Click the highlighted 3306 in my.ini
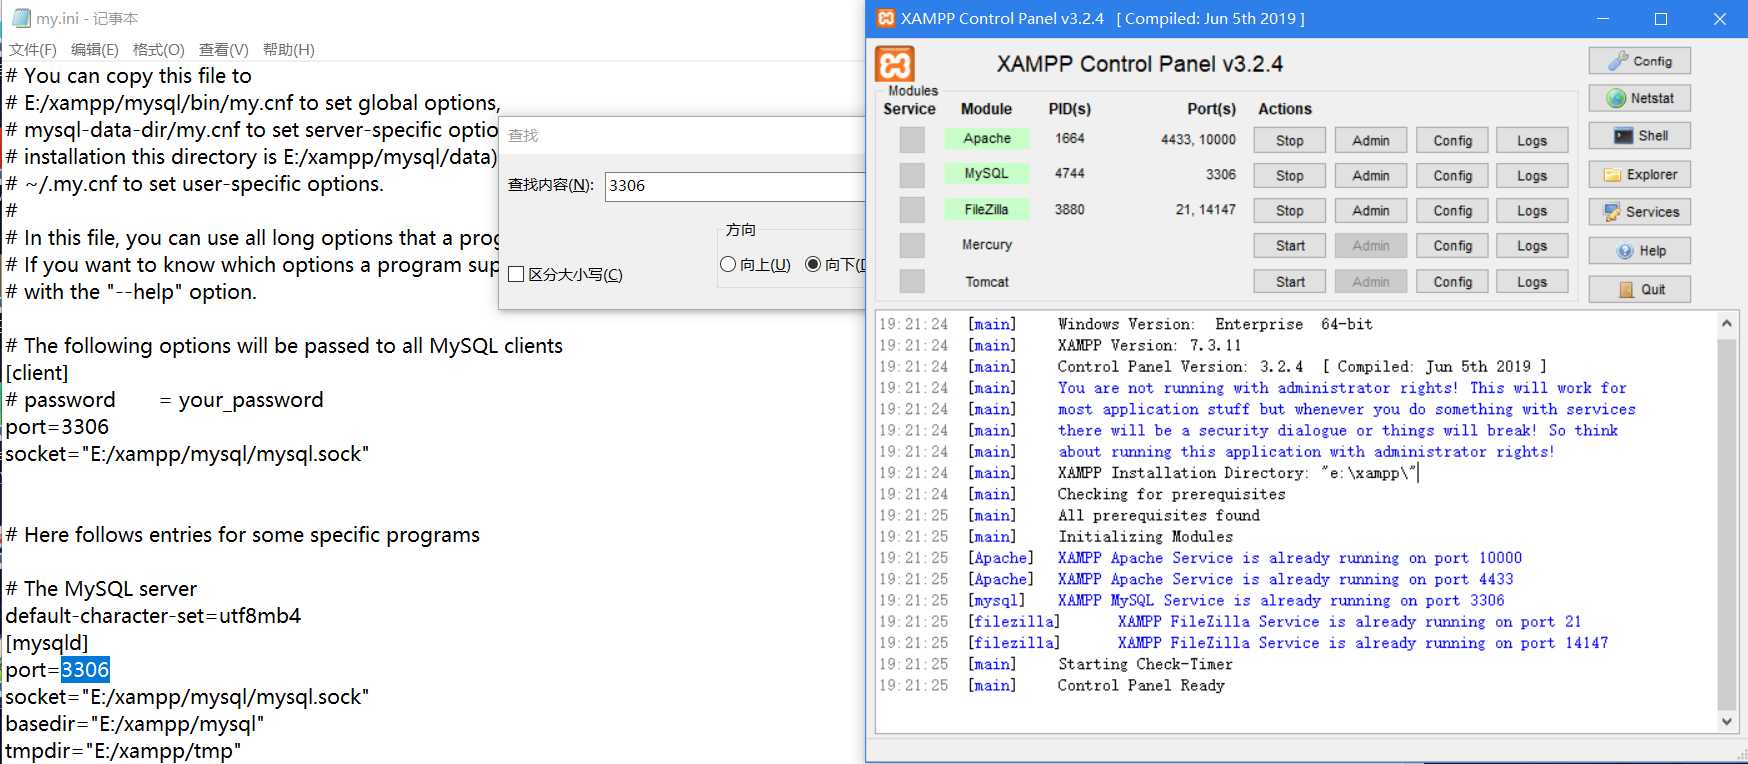 [x=85, y=670]
